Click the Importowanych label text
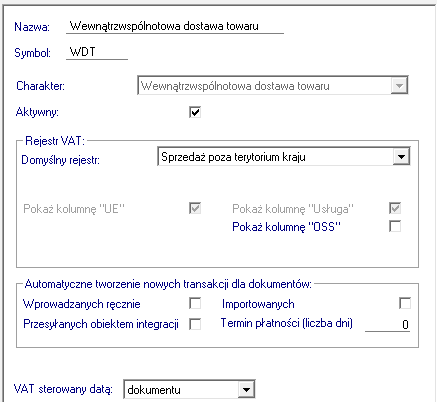Screen dimensions: 437x402 click(258, 304)
